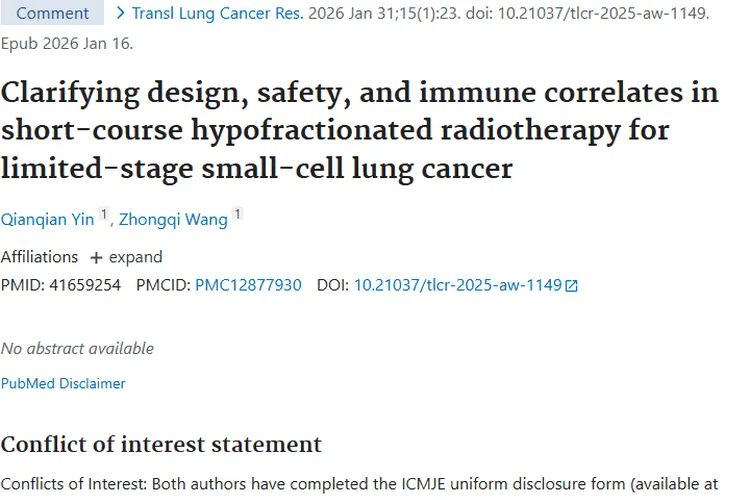This screenshot has height=500, width=750.
Task: Click the Conflict of interest statement heading
Action: click(161, 444)
